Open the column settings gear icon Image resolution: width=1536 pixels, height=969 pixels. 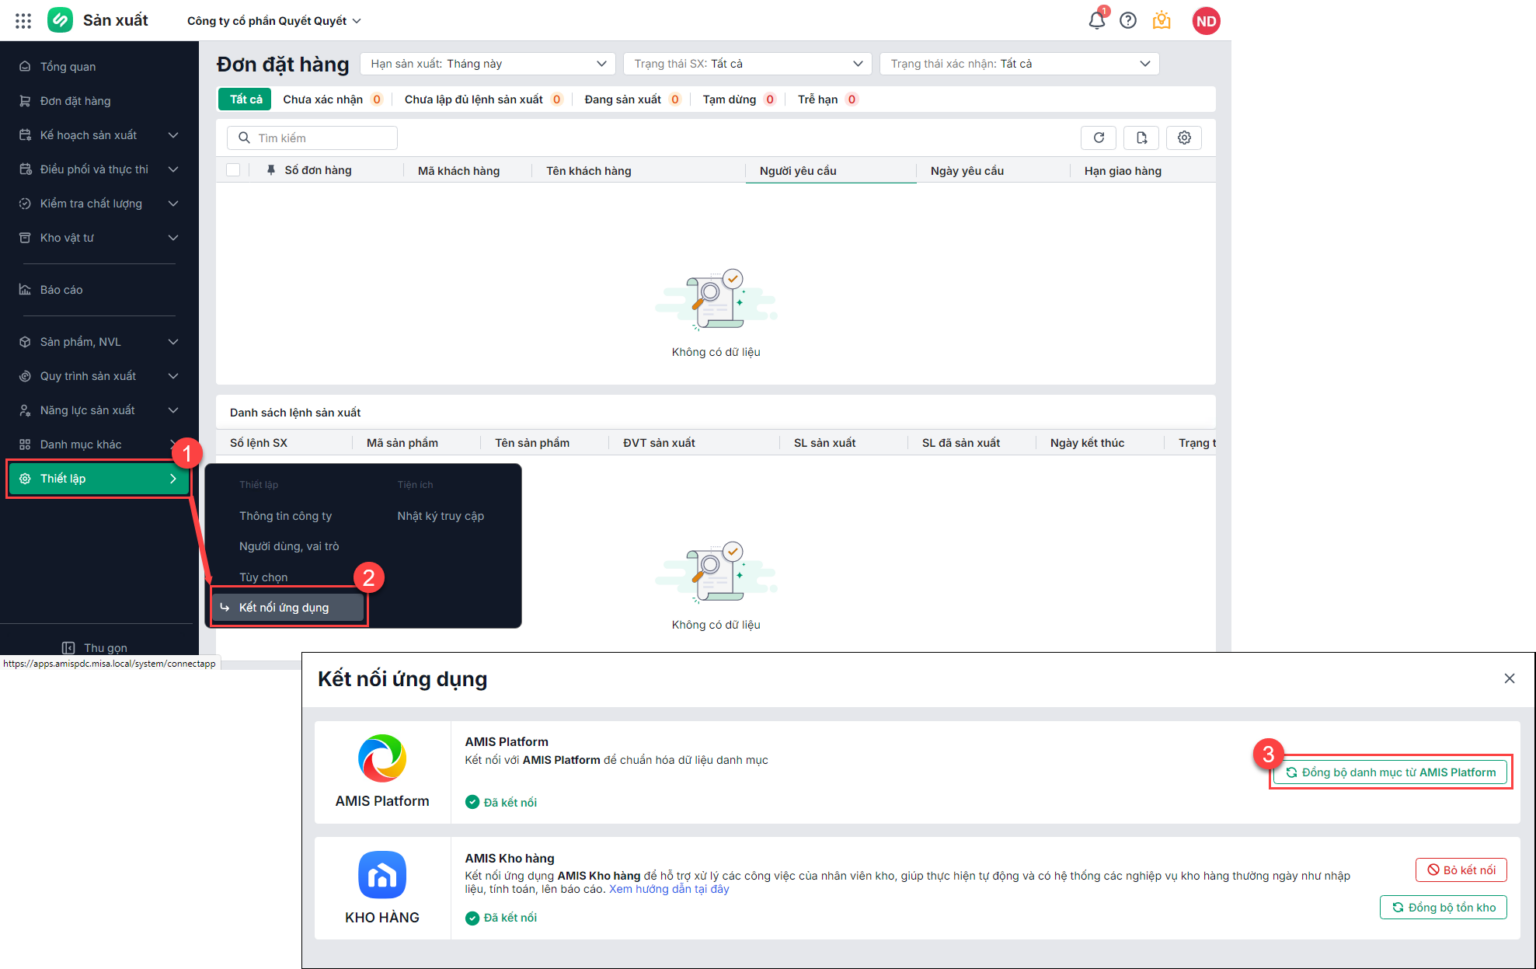[1184, 137]
